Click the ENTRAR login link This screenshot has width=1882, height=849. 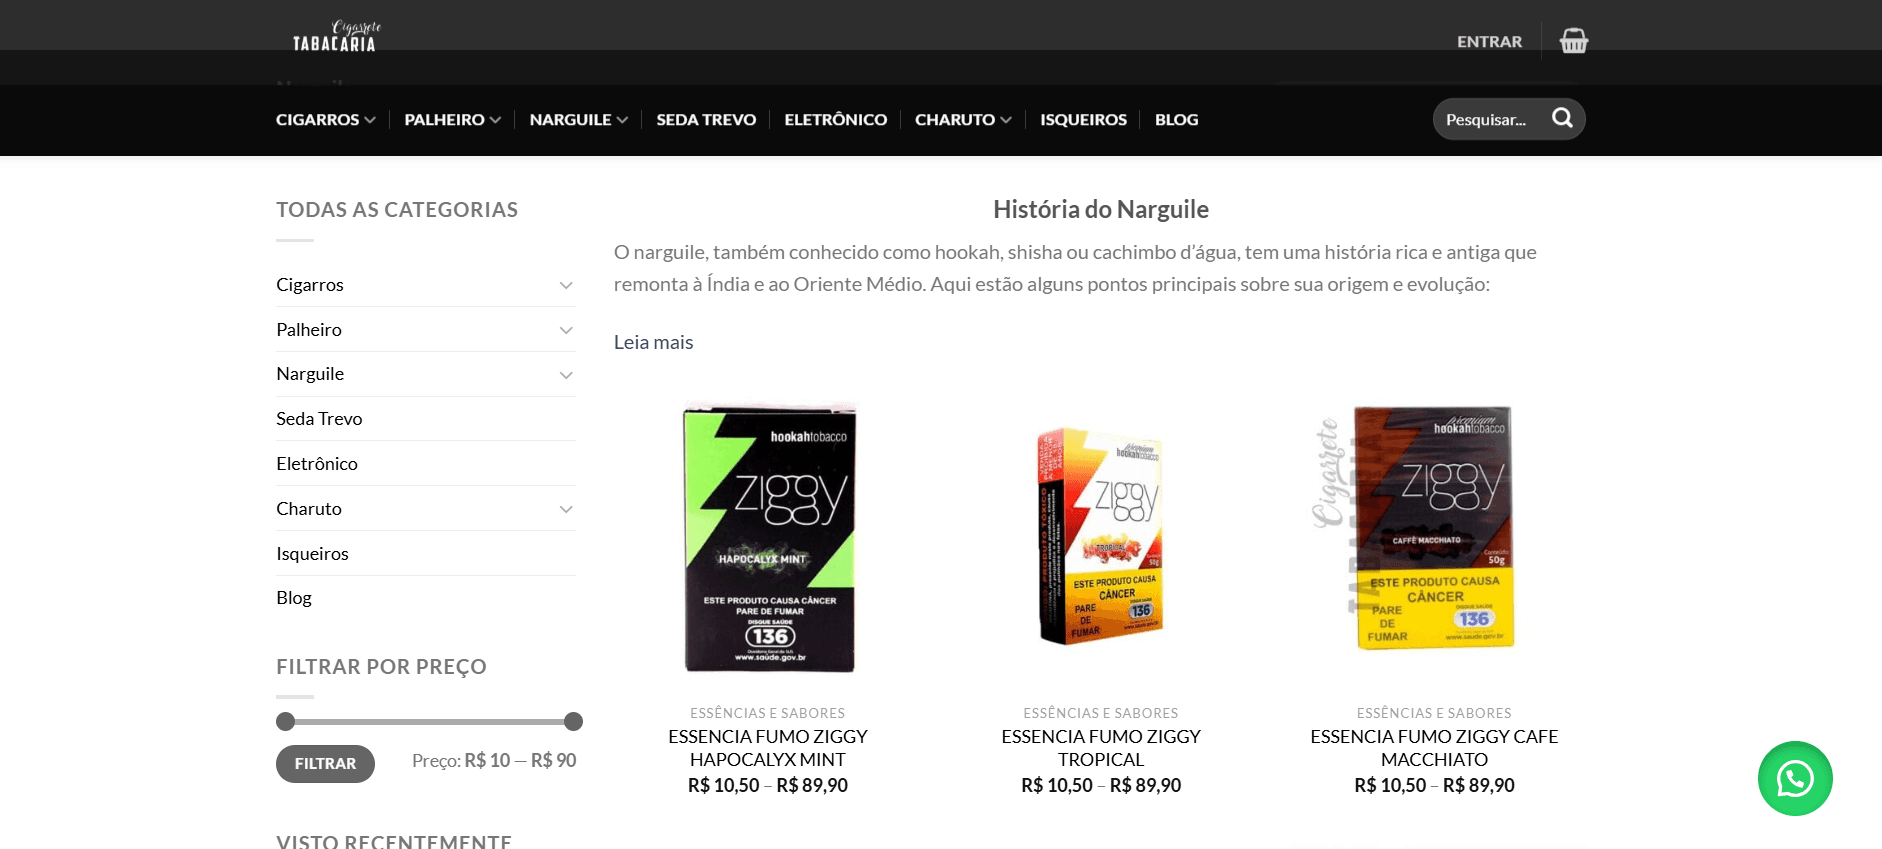coord(1489,42)
